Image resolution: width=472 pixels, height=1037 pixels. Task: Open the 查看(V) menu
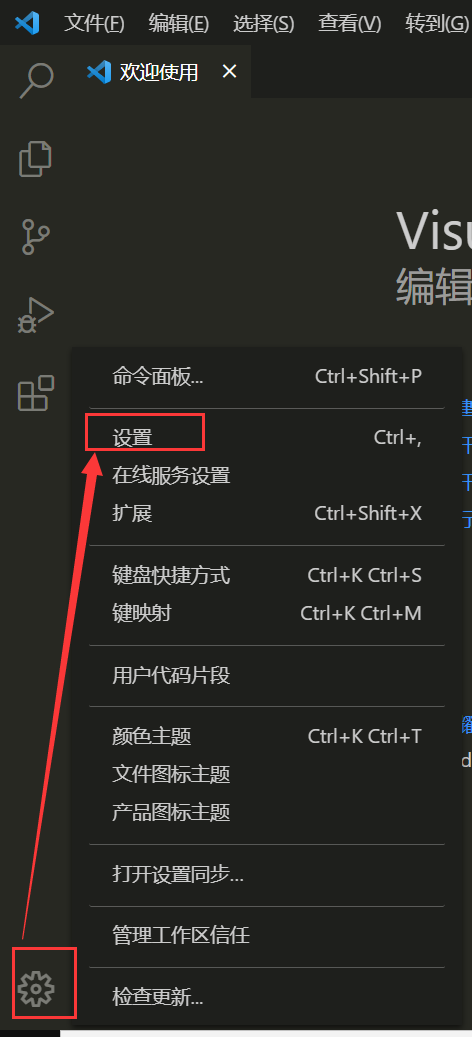click(350, 24)
